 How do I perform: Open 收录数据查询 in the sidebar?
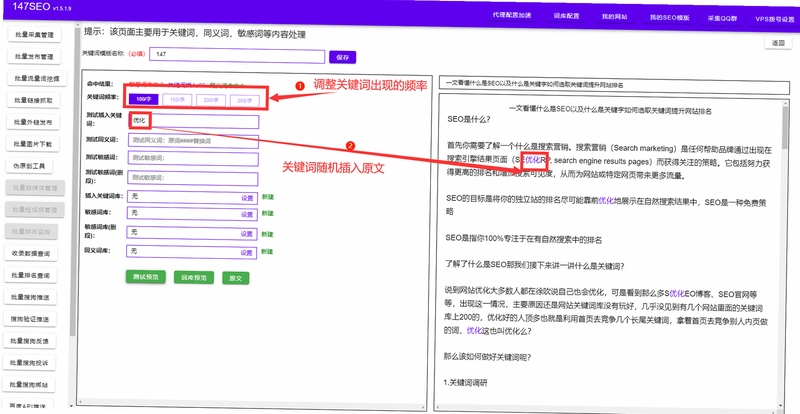click(x=32, y=254)
